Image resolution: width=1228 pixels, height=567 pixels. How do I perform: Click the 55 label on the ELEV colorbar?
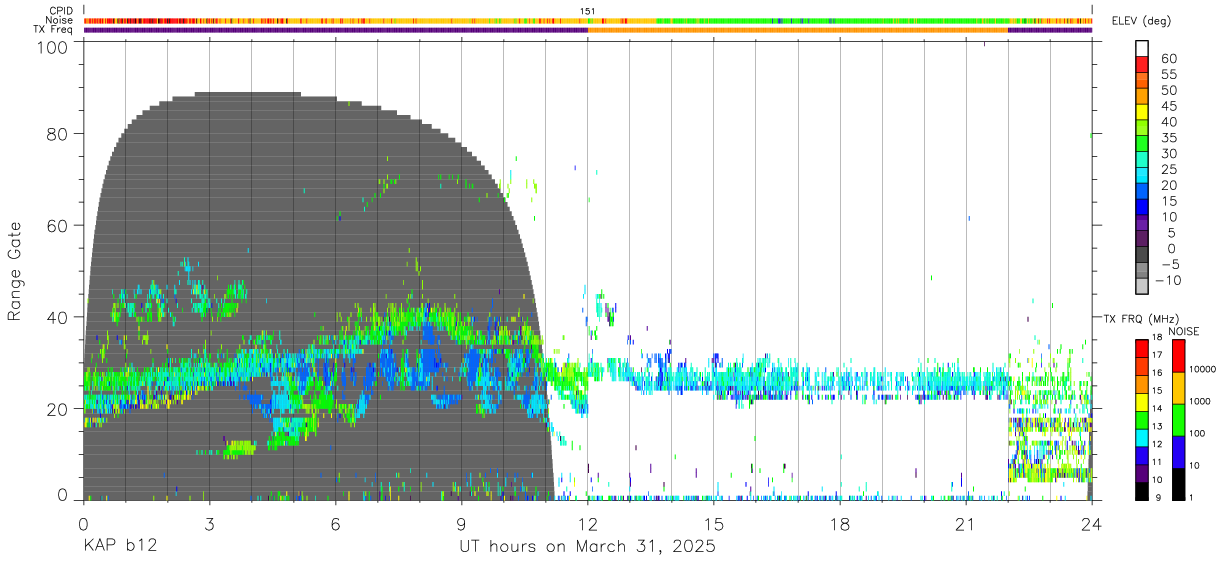point(1170,75)
